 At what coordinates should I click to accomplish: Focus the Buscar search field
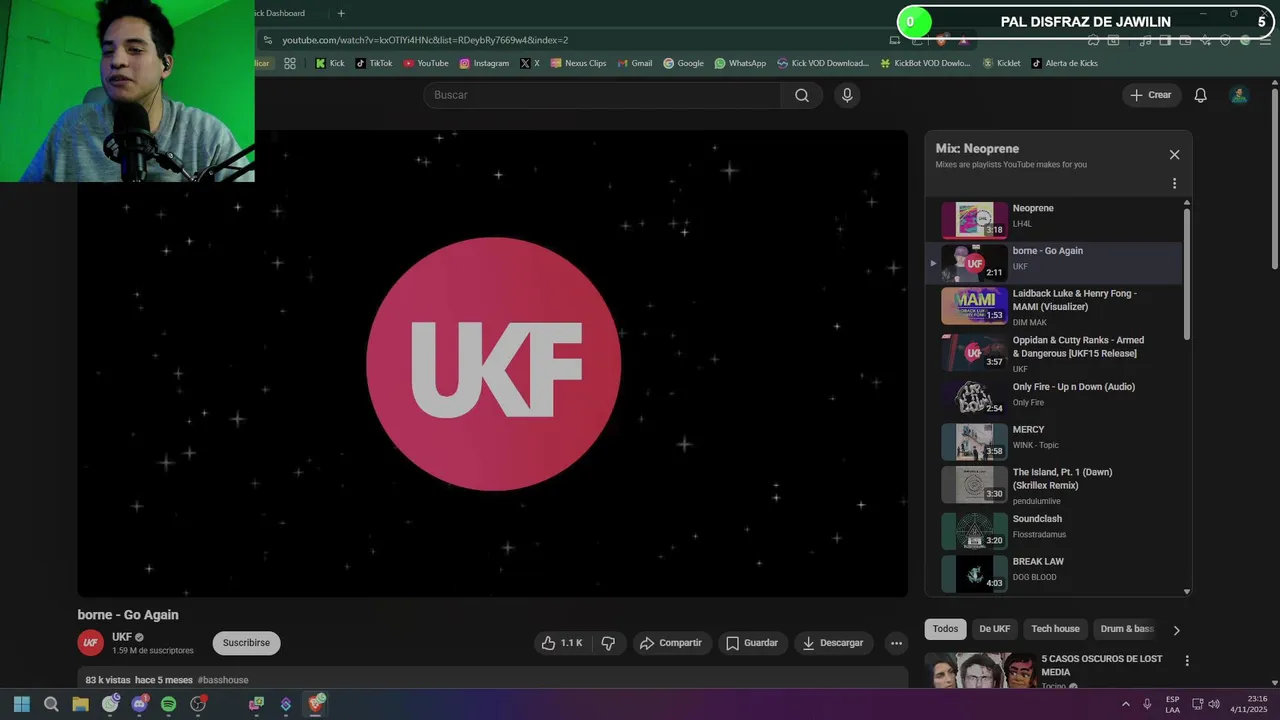601,95
